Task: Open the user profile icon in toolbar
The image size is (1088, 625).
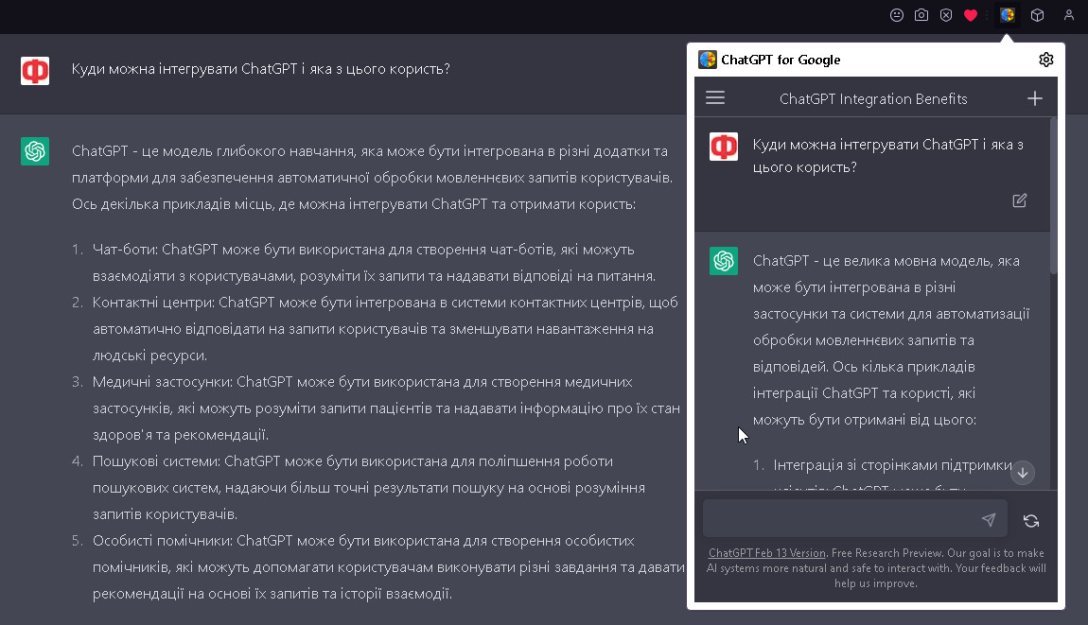Action: tap(1069, 15)
